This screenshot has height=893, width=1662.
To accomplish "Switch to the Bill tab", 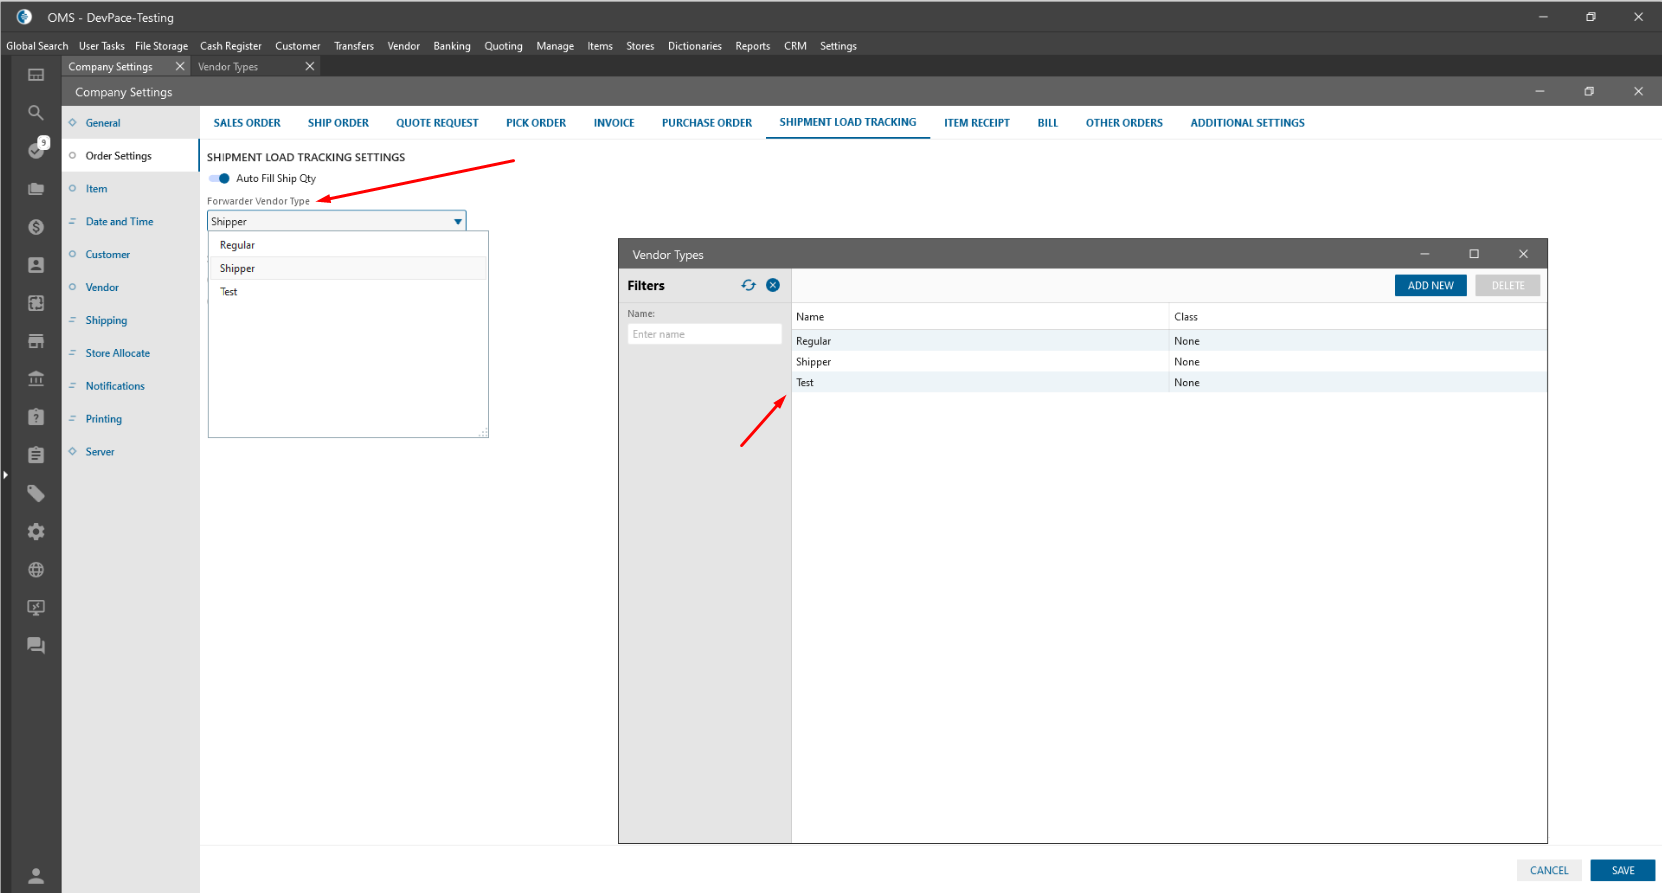I will tap(1048, 123).
